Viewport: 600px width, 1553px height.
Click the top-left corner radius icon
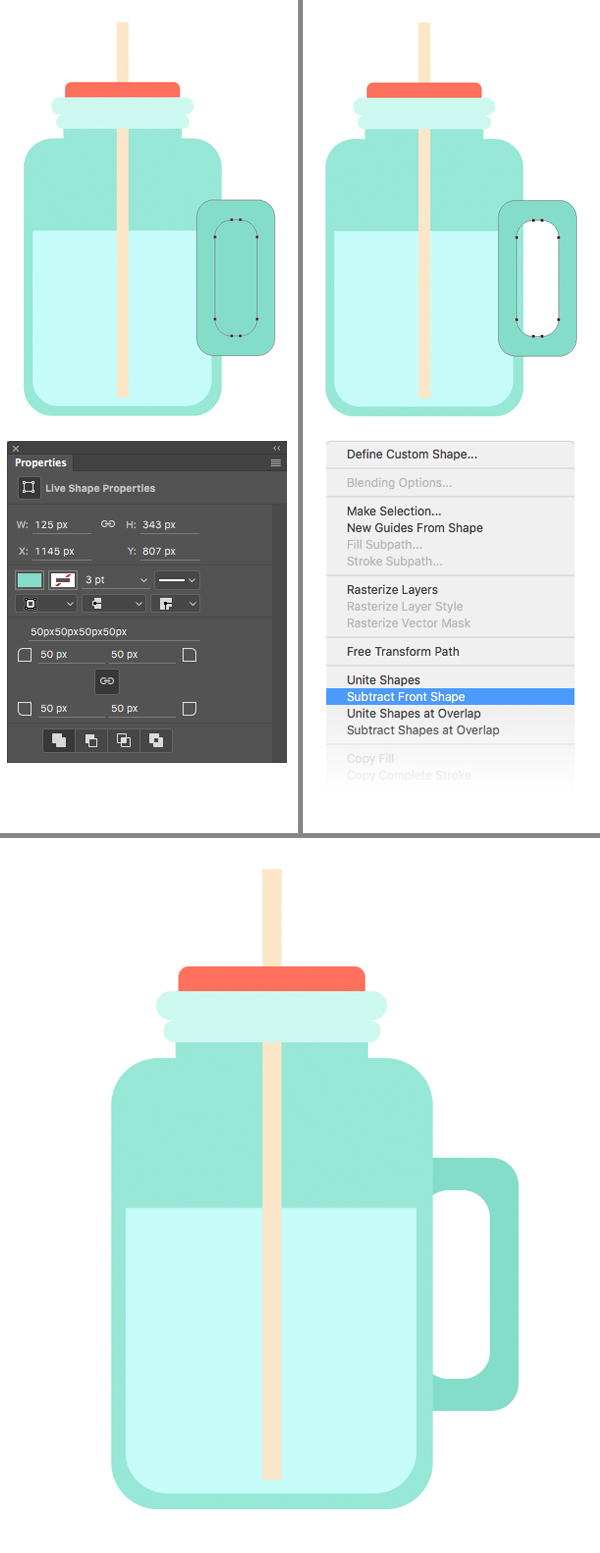click(25, 655)
